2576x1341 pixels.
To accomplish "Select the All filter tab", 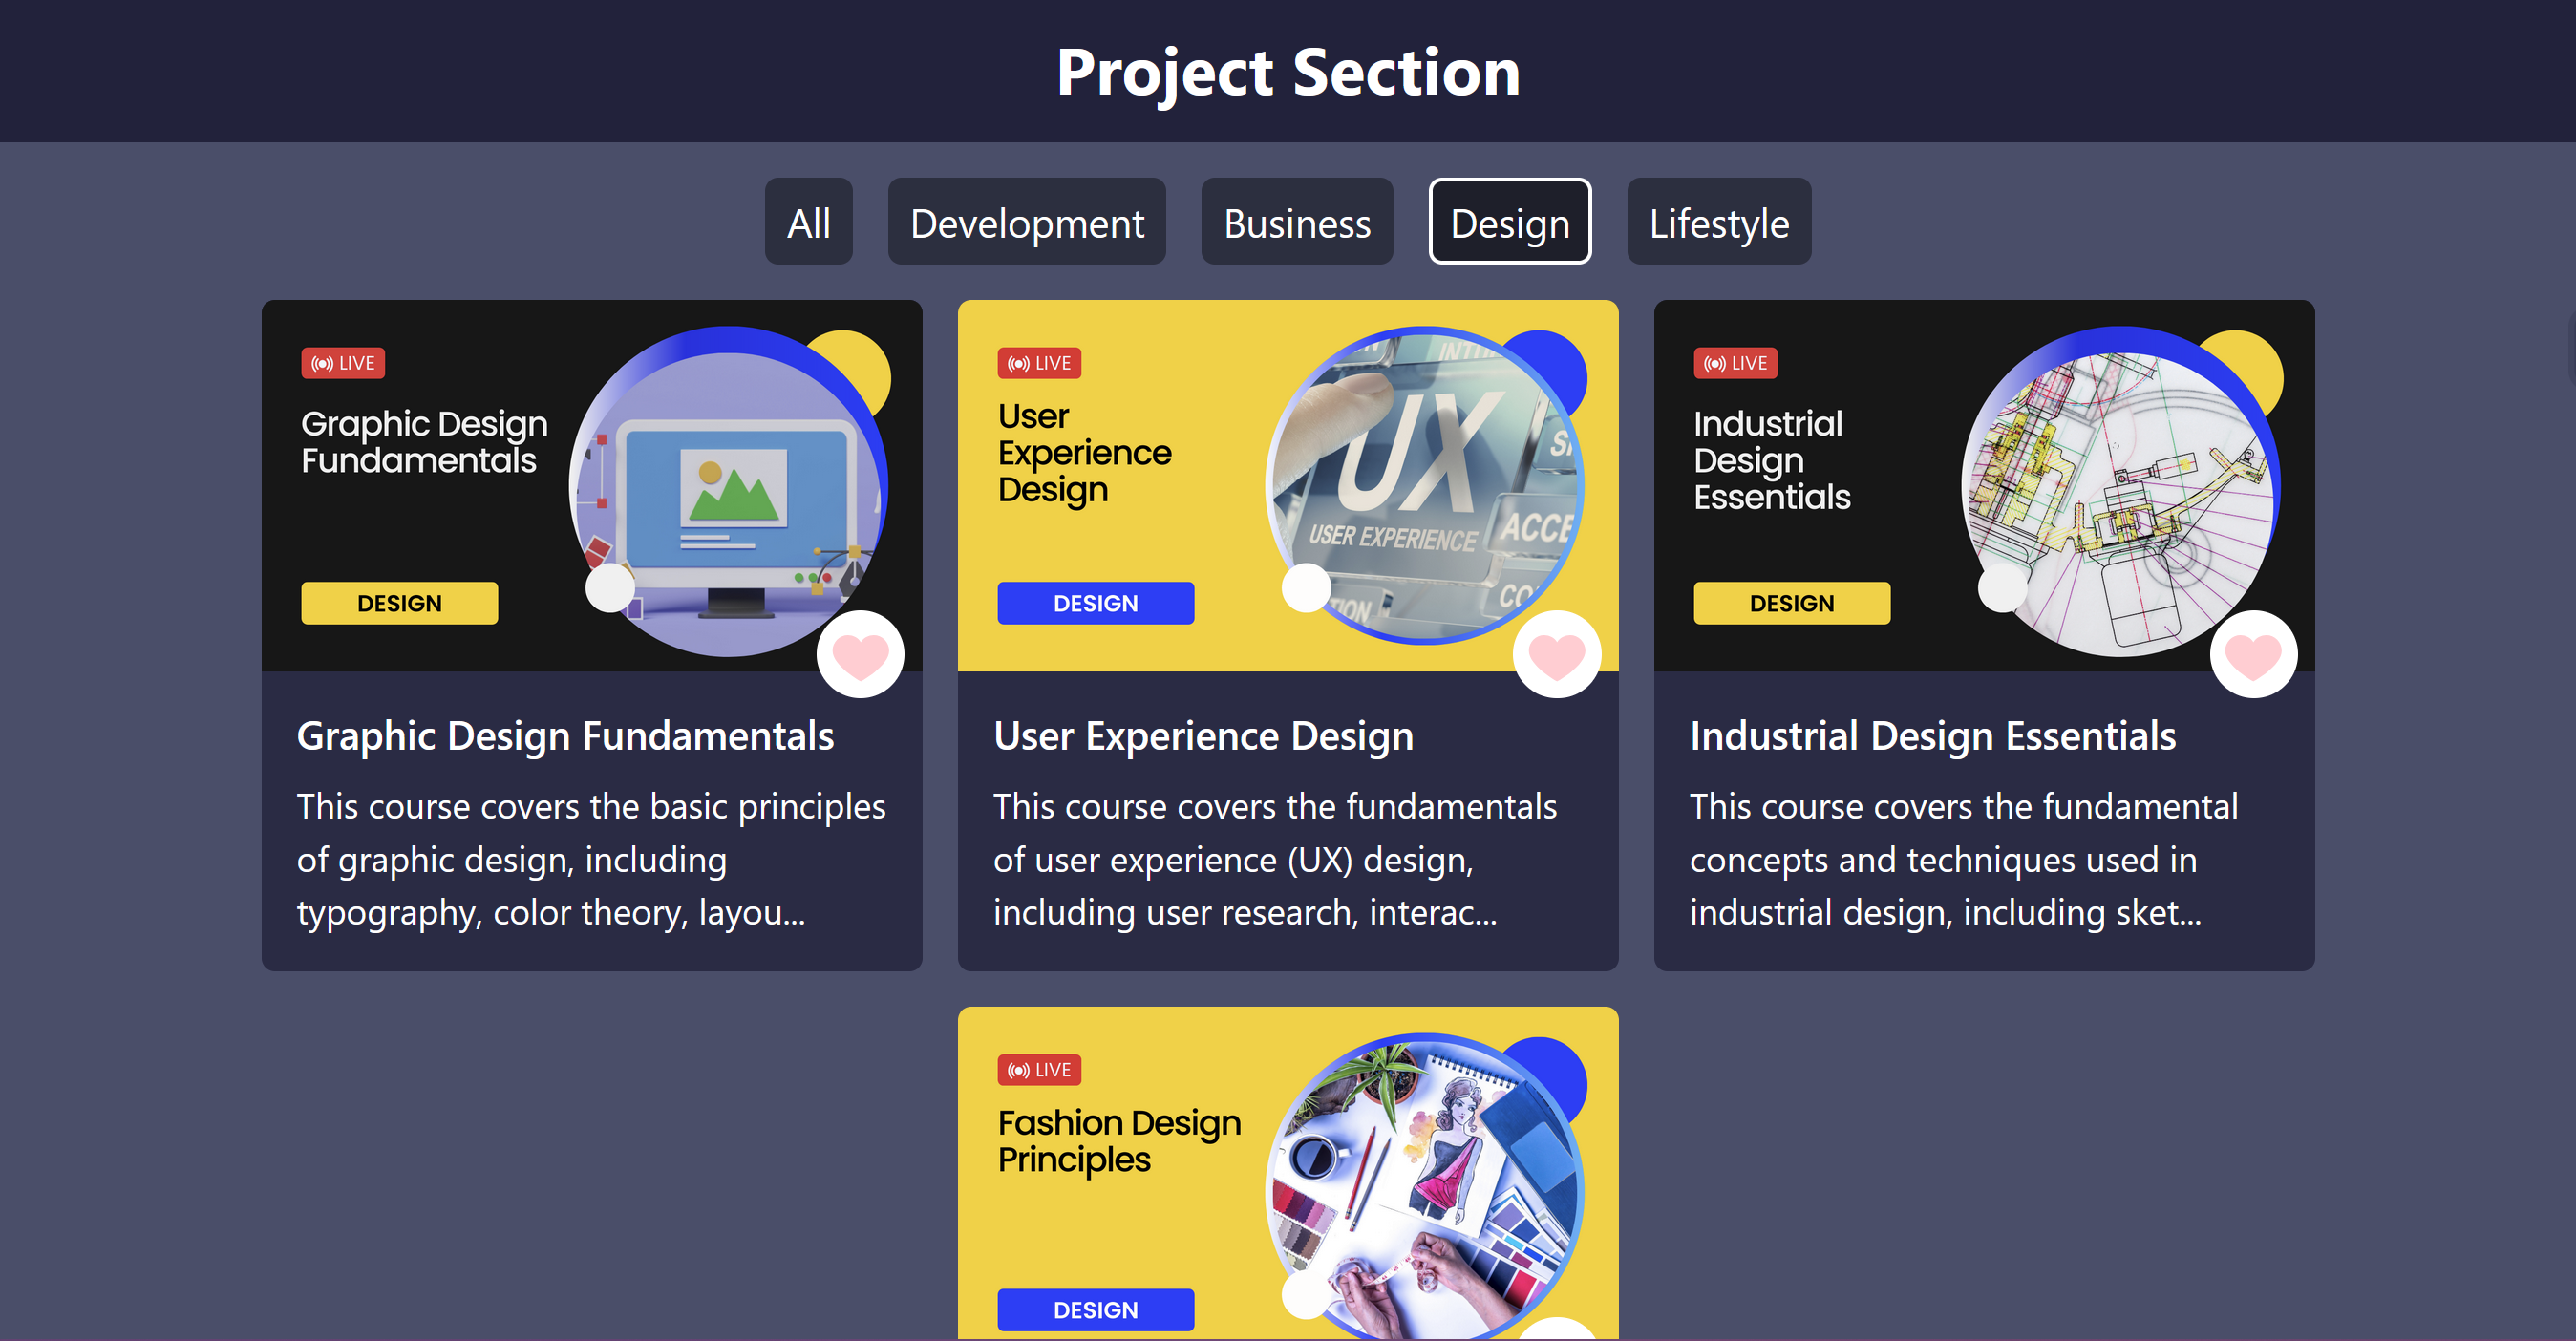I will click(808, 222).
